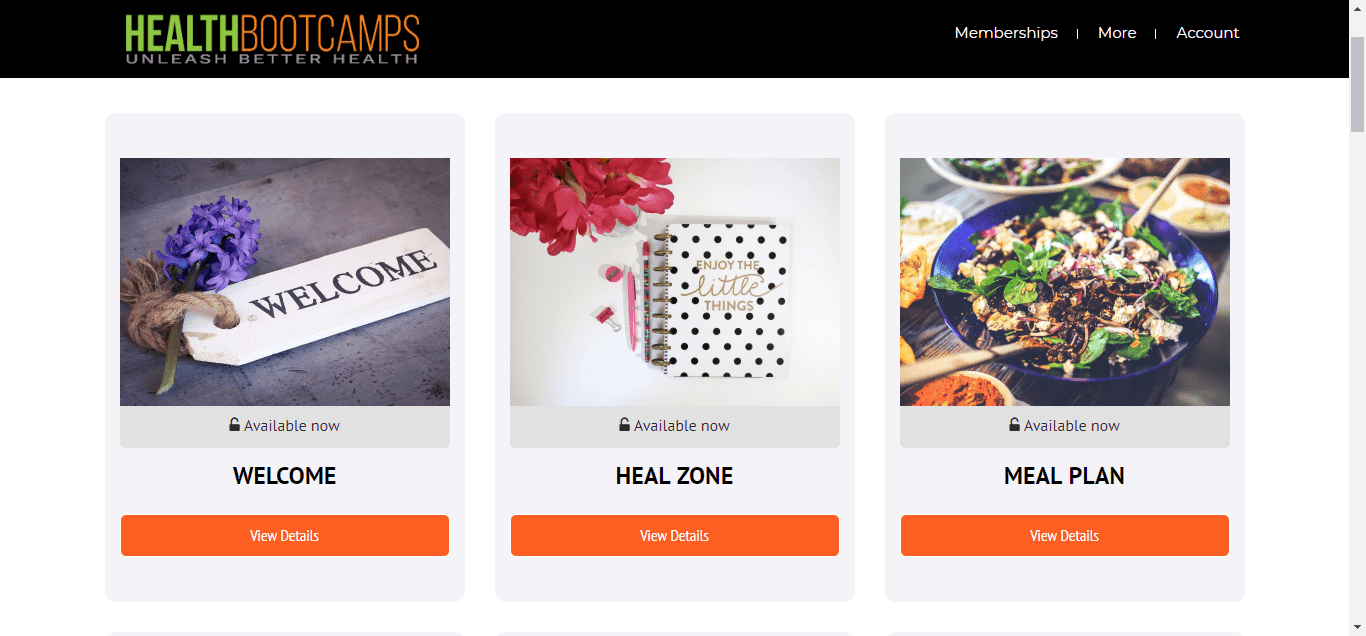1366x636 pixels.
Task: View details for the Heal Zone course
Action: (675, 536)
